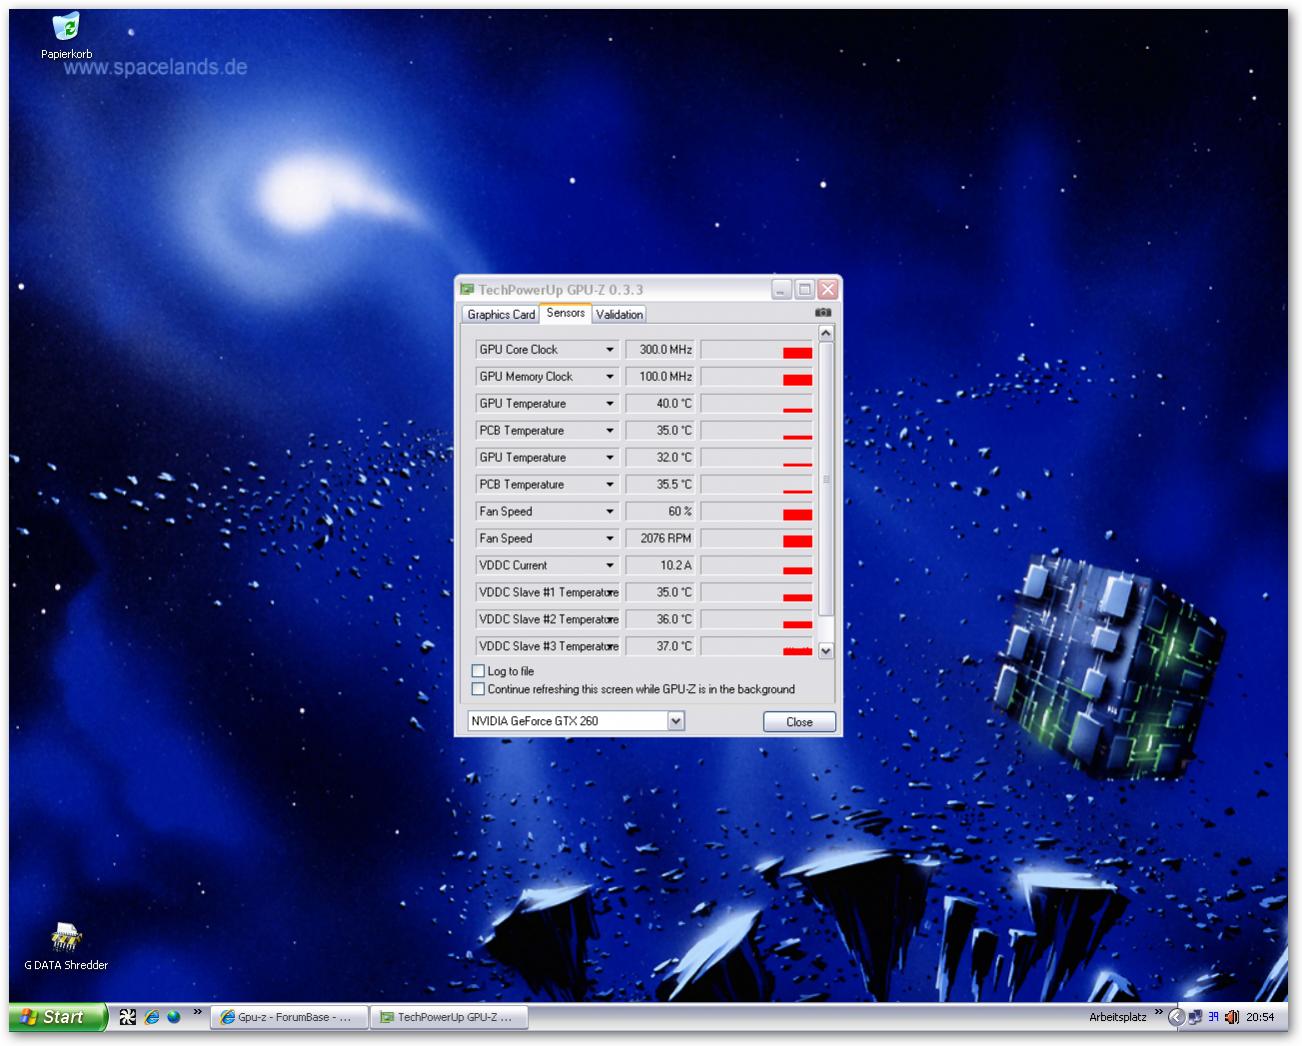
Task: Click the tray expand arrow icon
Action: pos(1176,1017)
